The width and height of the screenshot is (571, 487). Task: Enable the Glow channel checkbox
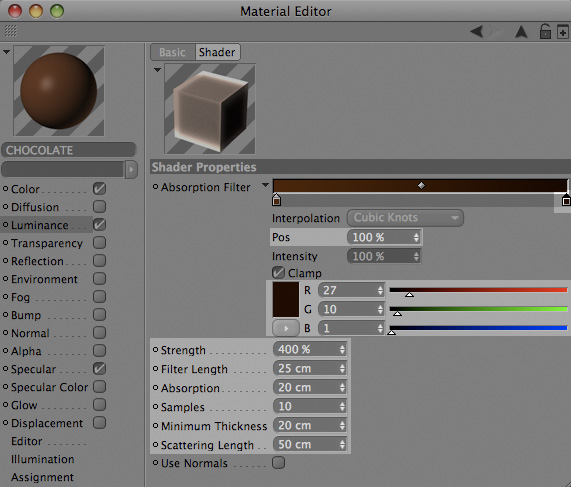pos(99,404)
